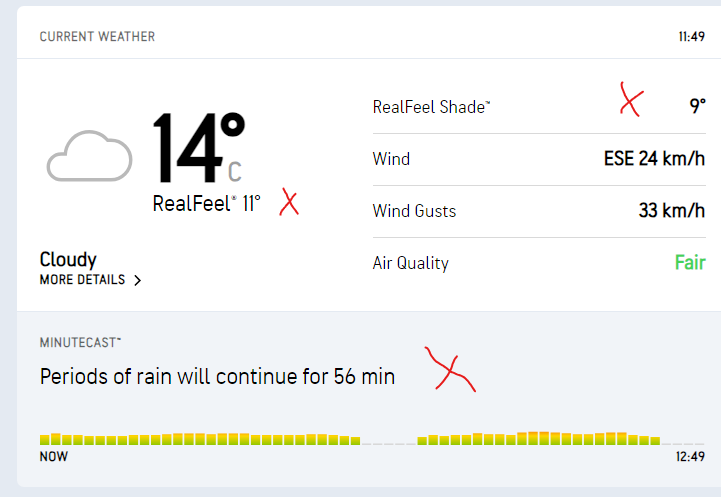Select the RealFeel 11° label
The width and height of the screenshot is (721, 497).
coord(206,204)
